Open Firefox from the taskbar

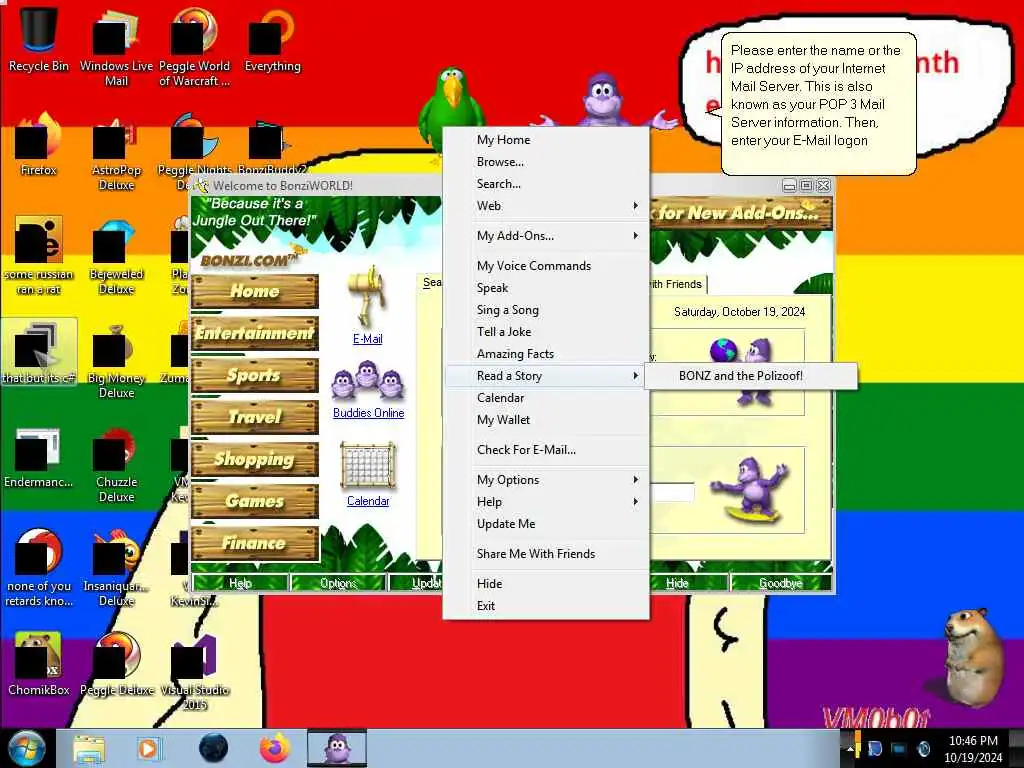[x=275, y=748]
